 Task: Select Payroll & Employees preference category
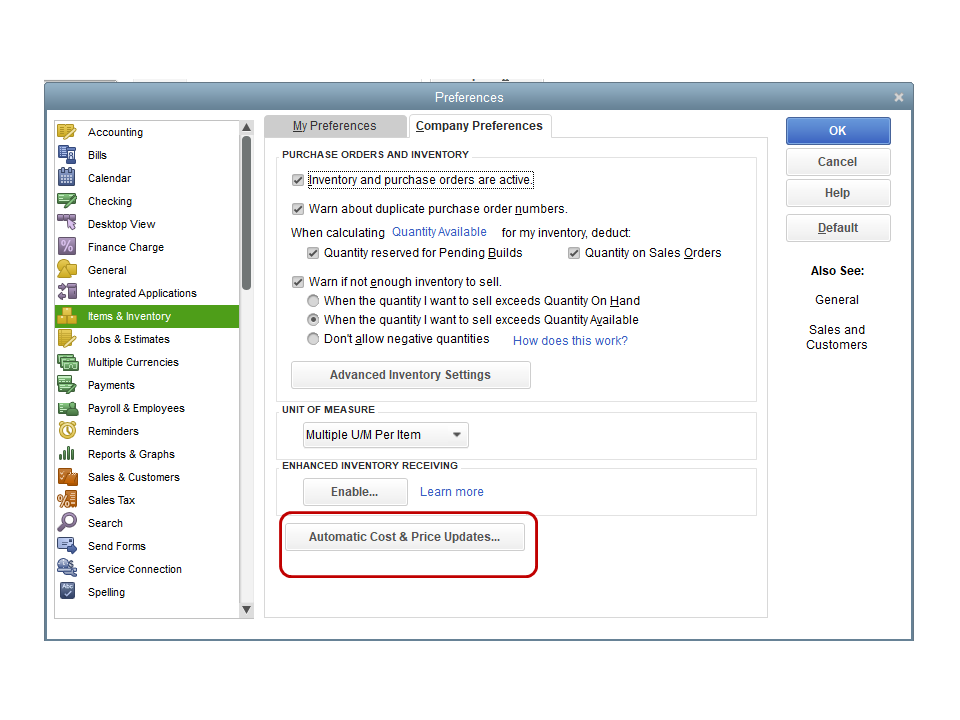(x=147, y=408)
